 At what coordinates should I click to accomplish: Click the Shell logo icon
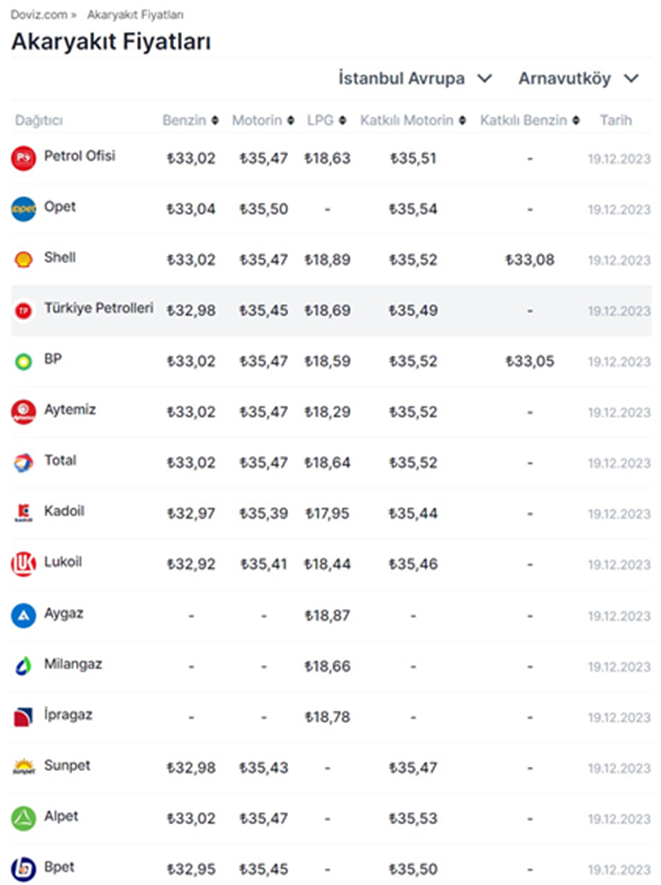click(23, 259)
